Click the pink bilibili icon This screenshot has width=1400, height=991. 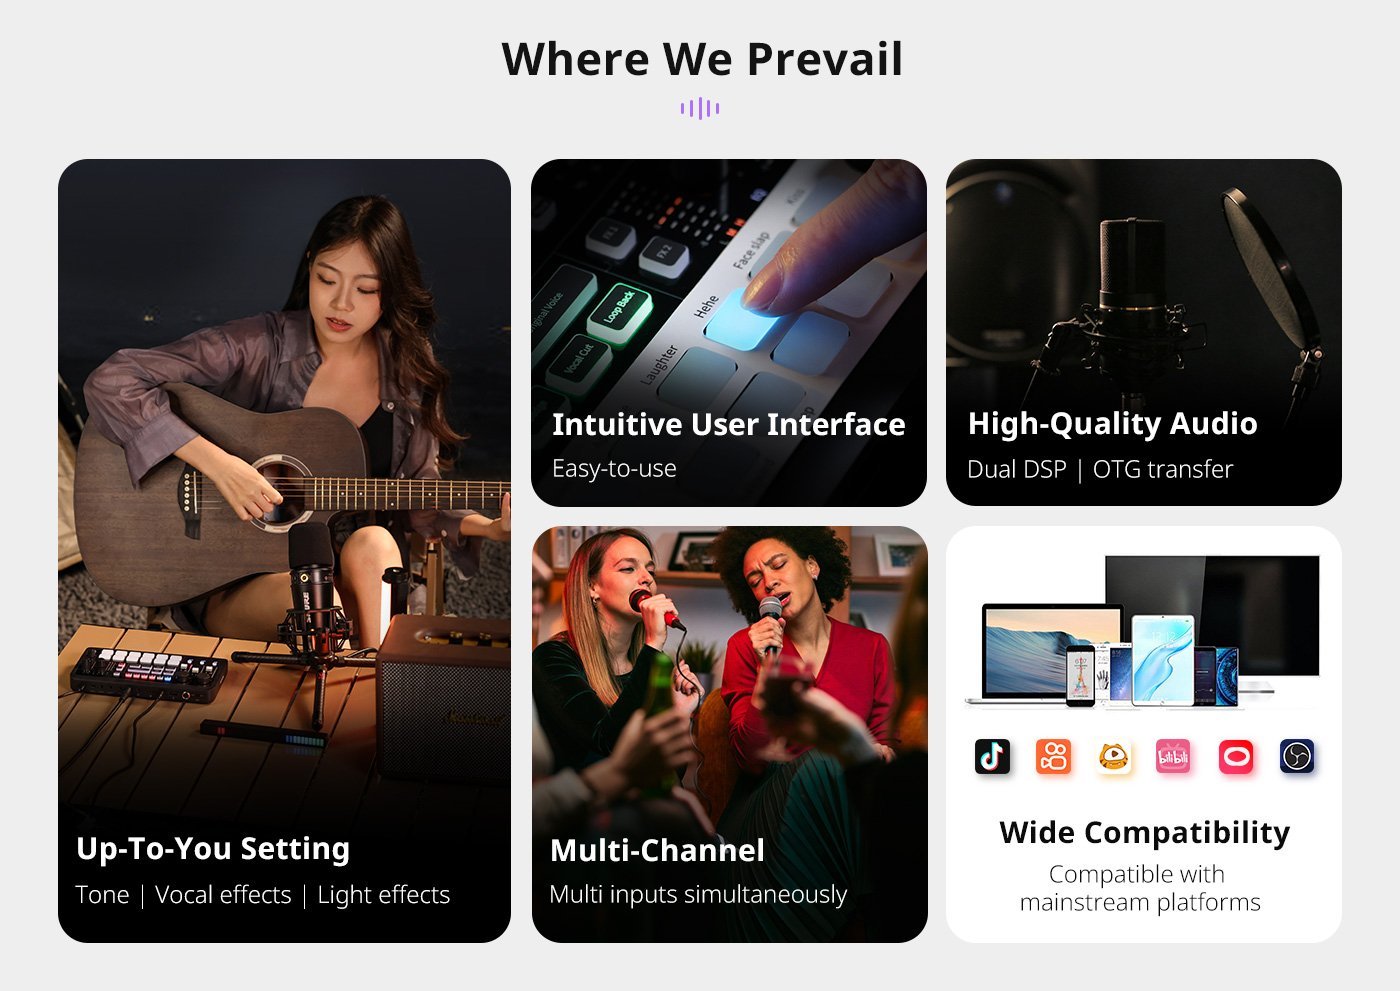pyautogui.click(x=1174, y=756)
